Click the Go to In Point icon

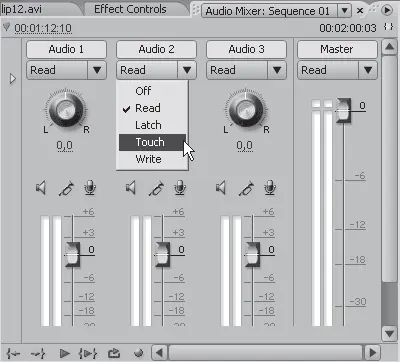[x=13, y=353]
